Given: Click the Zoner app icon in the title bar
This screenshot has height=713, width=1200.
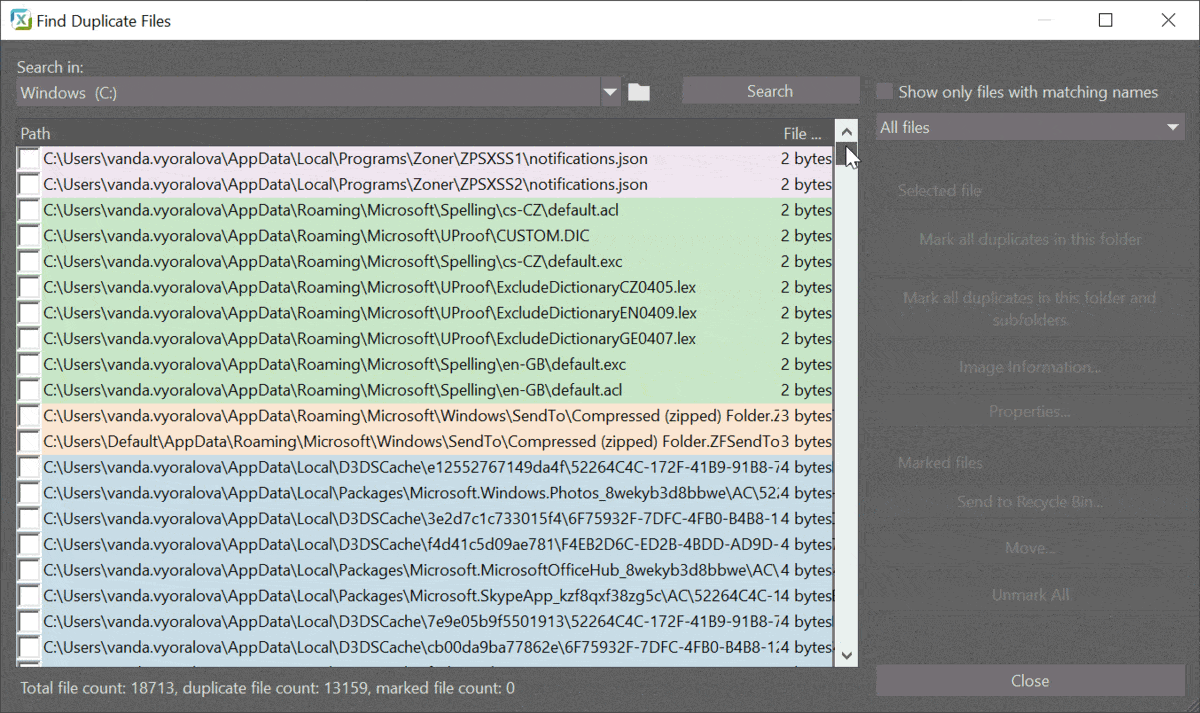Looking at the screenshot, I should (21, 19).
